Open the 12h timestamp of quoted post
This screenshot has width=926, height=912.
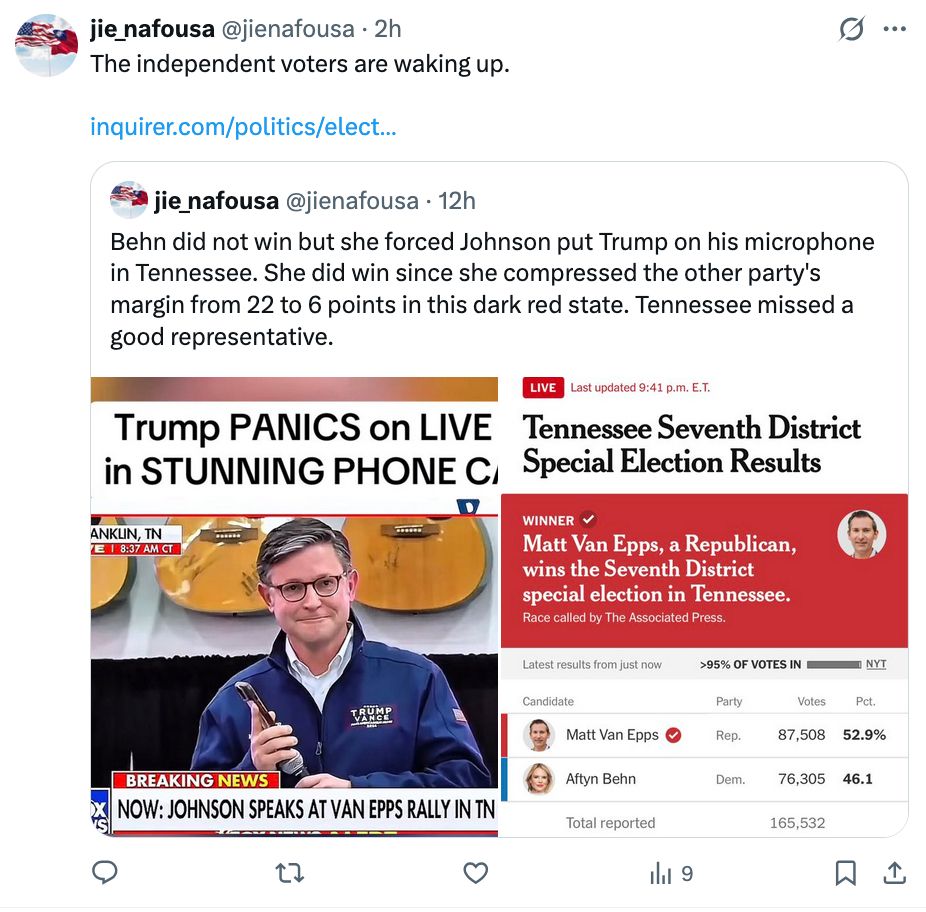click(x=457, y=201)
